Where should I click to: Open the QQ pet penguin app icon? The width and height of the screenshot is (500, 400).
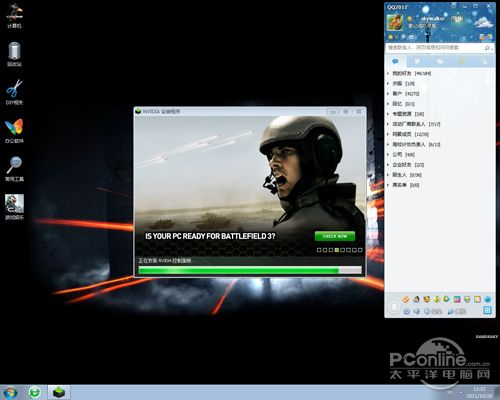point(416,299)
